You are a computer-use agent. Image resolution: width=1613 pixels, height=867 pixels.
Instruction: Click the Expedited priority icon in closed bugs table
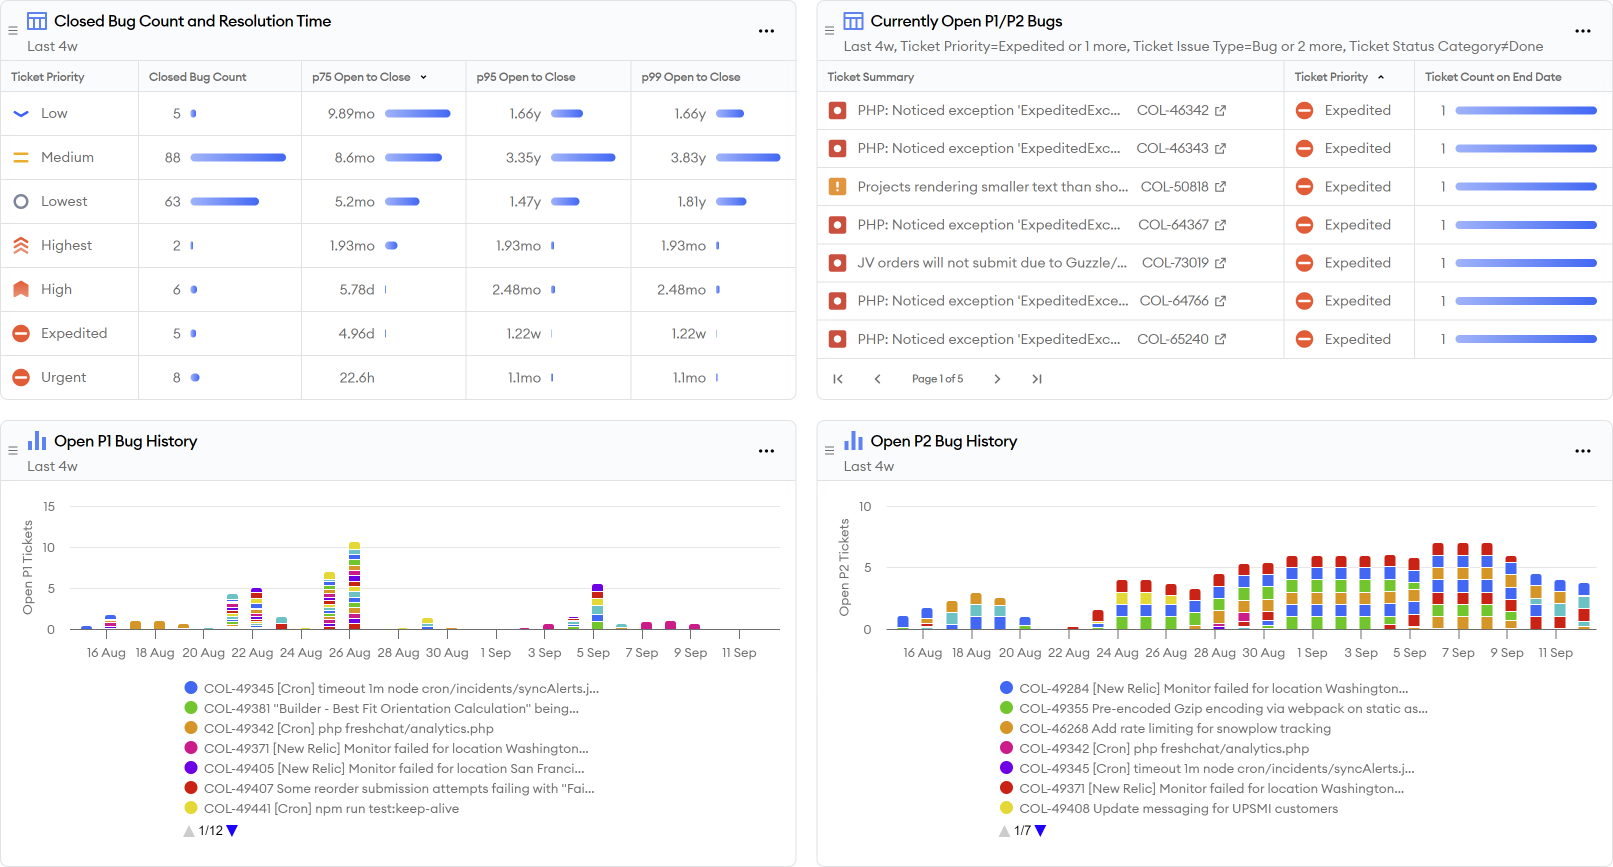21,333
